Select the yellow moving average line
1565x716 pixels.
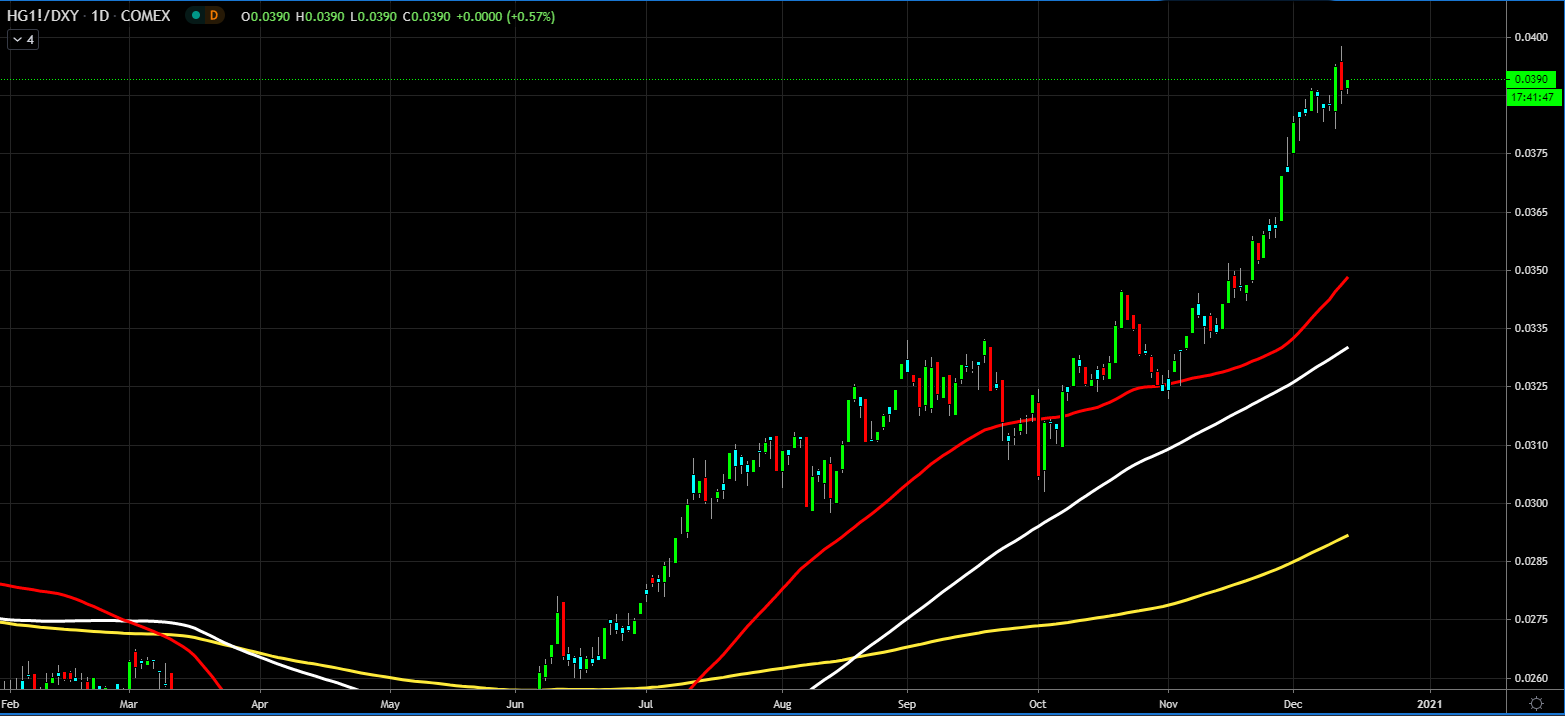1100,615
